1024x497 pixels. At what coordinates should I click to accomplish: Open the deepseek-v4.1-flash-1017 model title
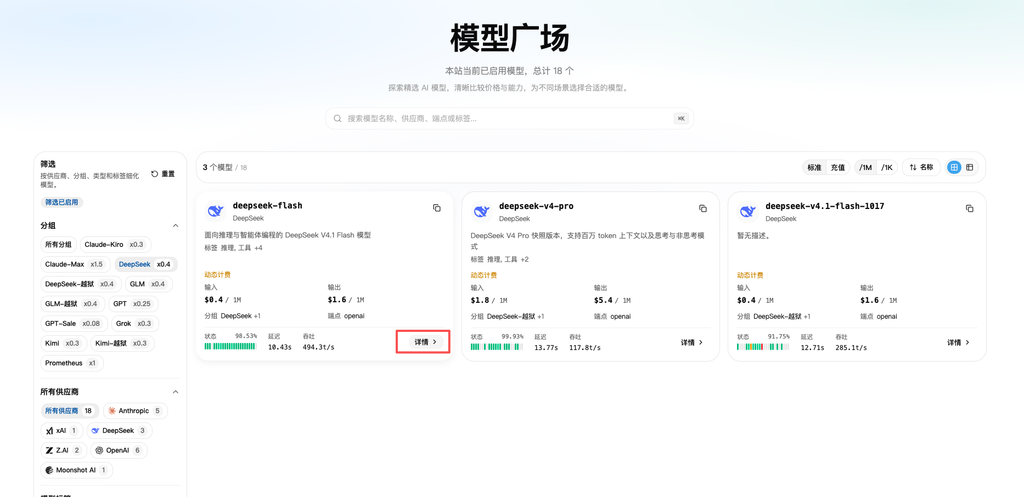tap(825, 206)
